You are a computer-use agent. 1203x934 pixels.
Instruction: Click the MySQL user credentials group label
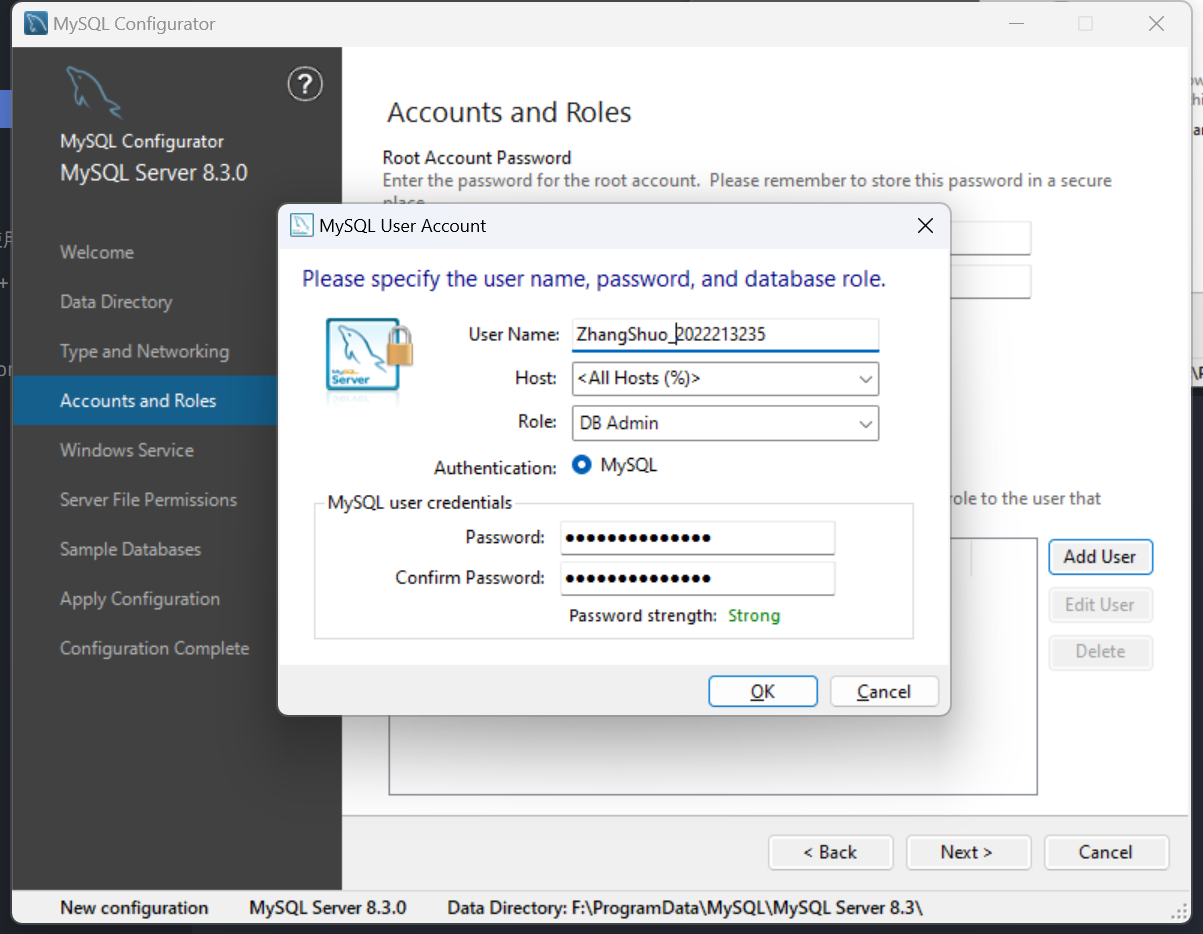420,503
